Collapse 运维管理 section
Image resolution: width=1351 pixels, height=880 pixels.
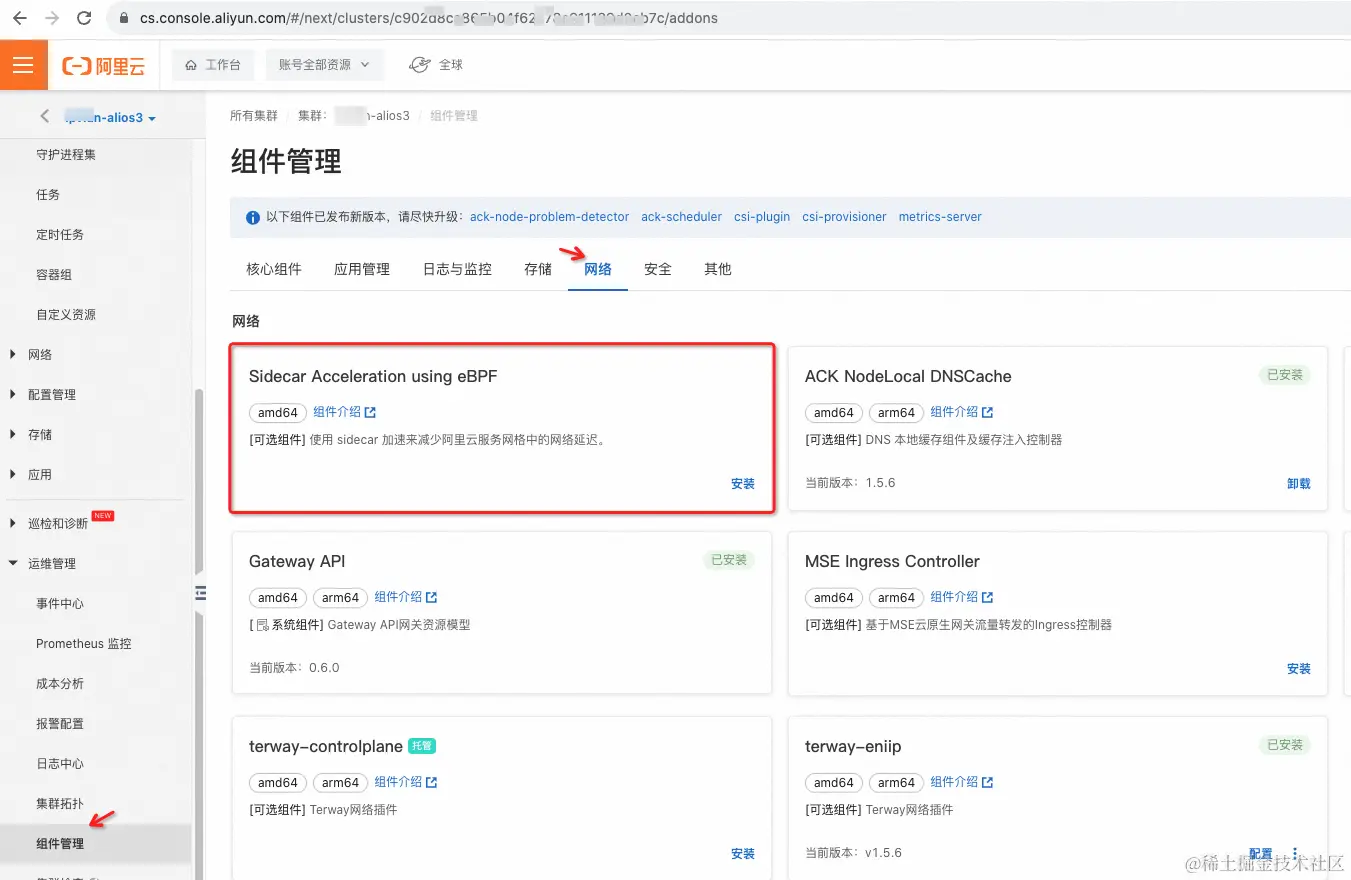point(52,564)
